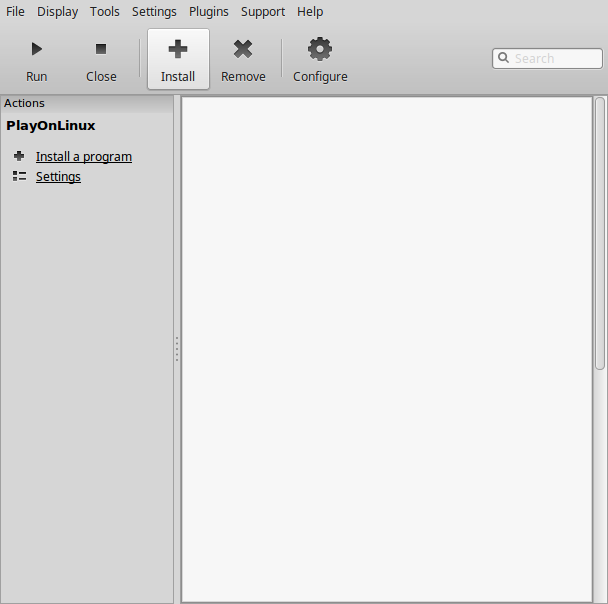
Task: Click the Remove X toolbar button
Action: click(243, 59)
